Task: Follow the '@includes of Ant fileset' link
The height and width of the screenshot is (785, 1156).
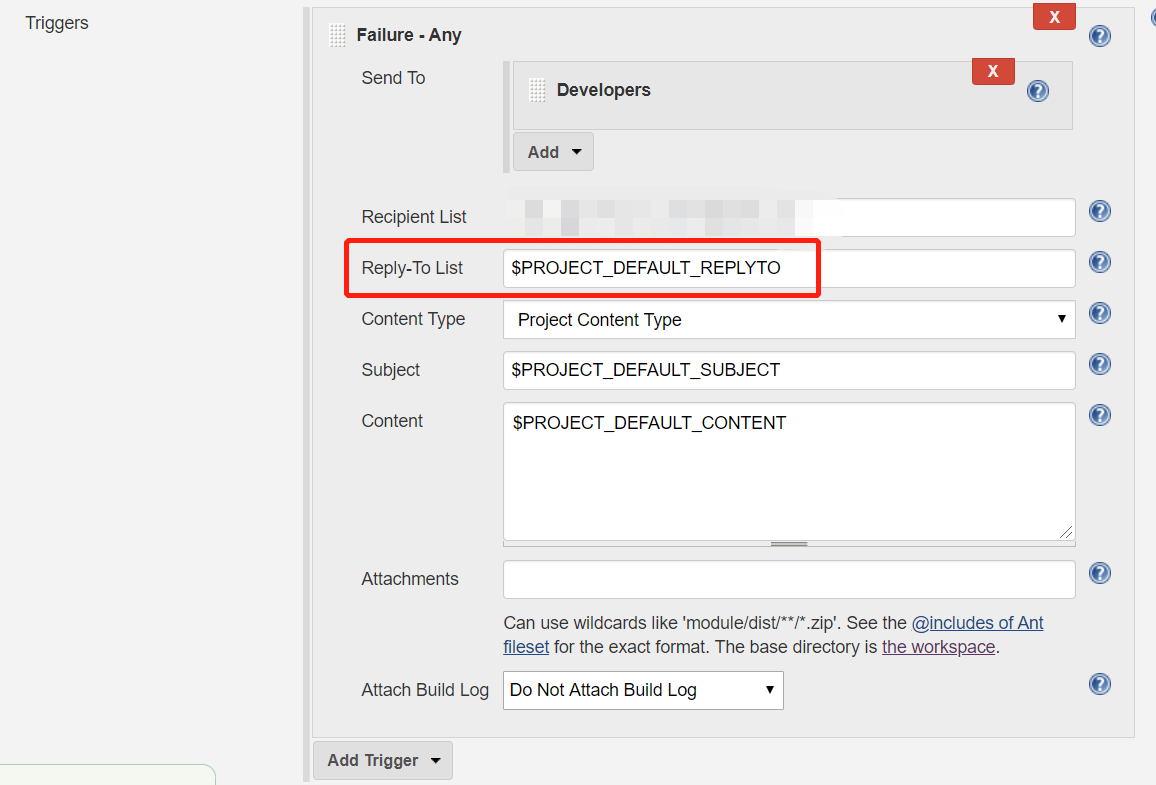Action: click(x=978, y=624)
